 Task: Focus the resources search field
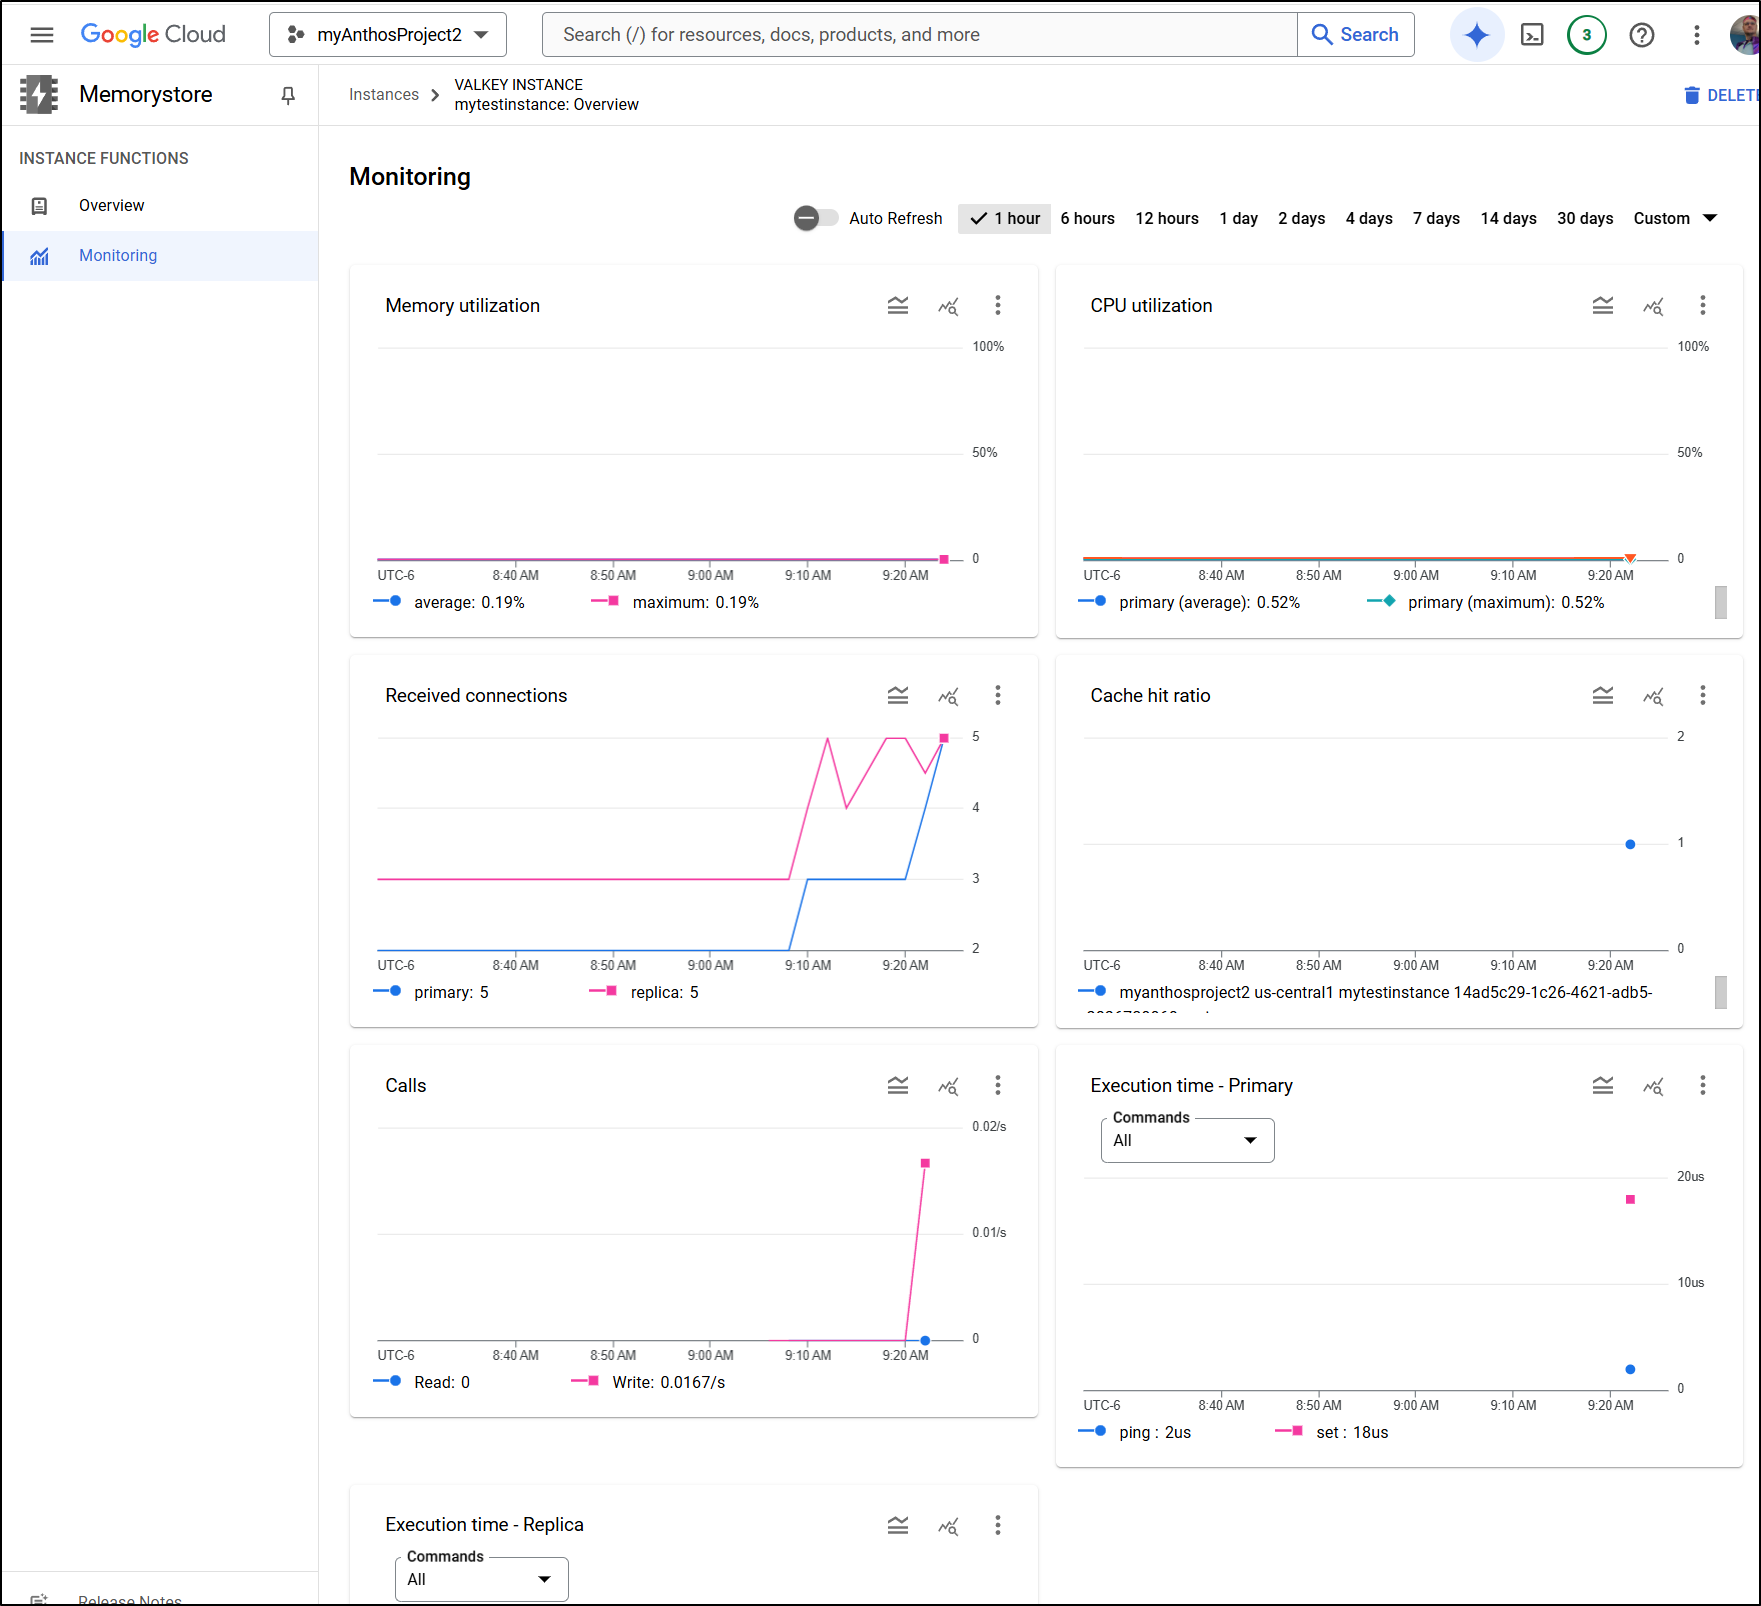tap(919, 35)
